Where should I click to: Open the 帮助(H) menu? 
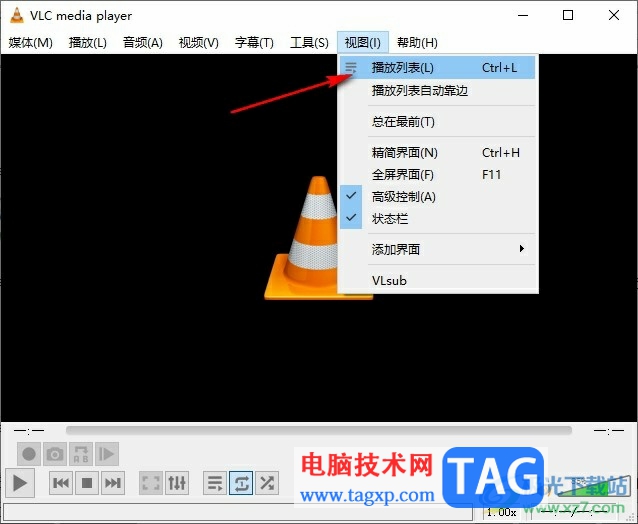tap(417, 42)
